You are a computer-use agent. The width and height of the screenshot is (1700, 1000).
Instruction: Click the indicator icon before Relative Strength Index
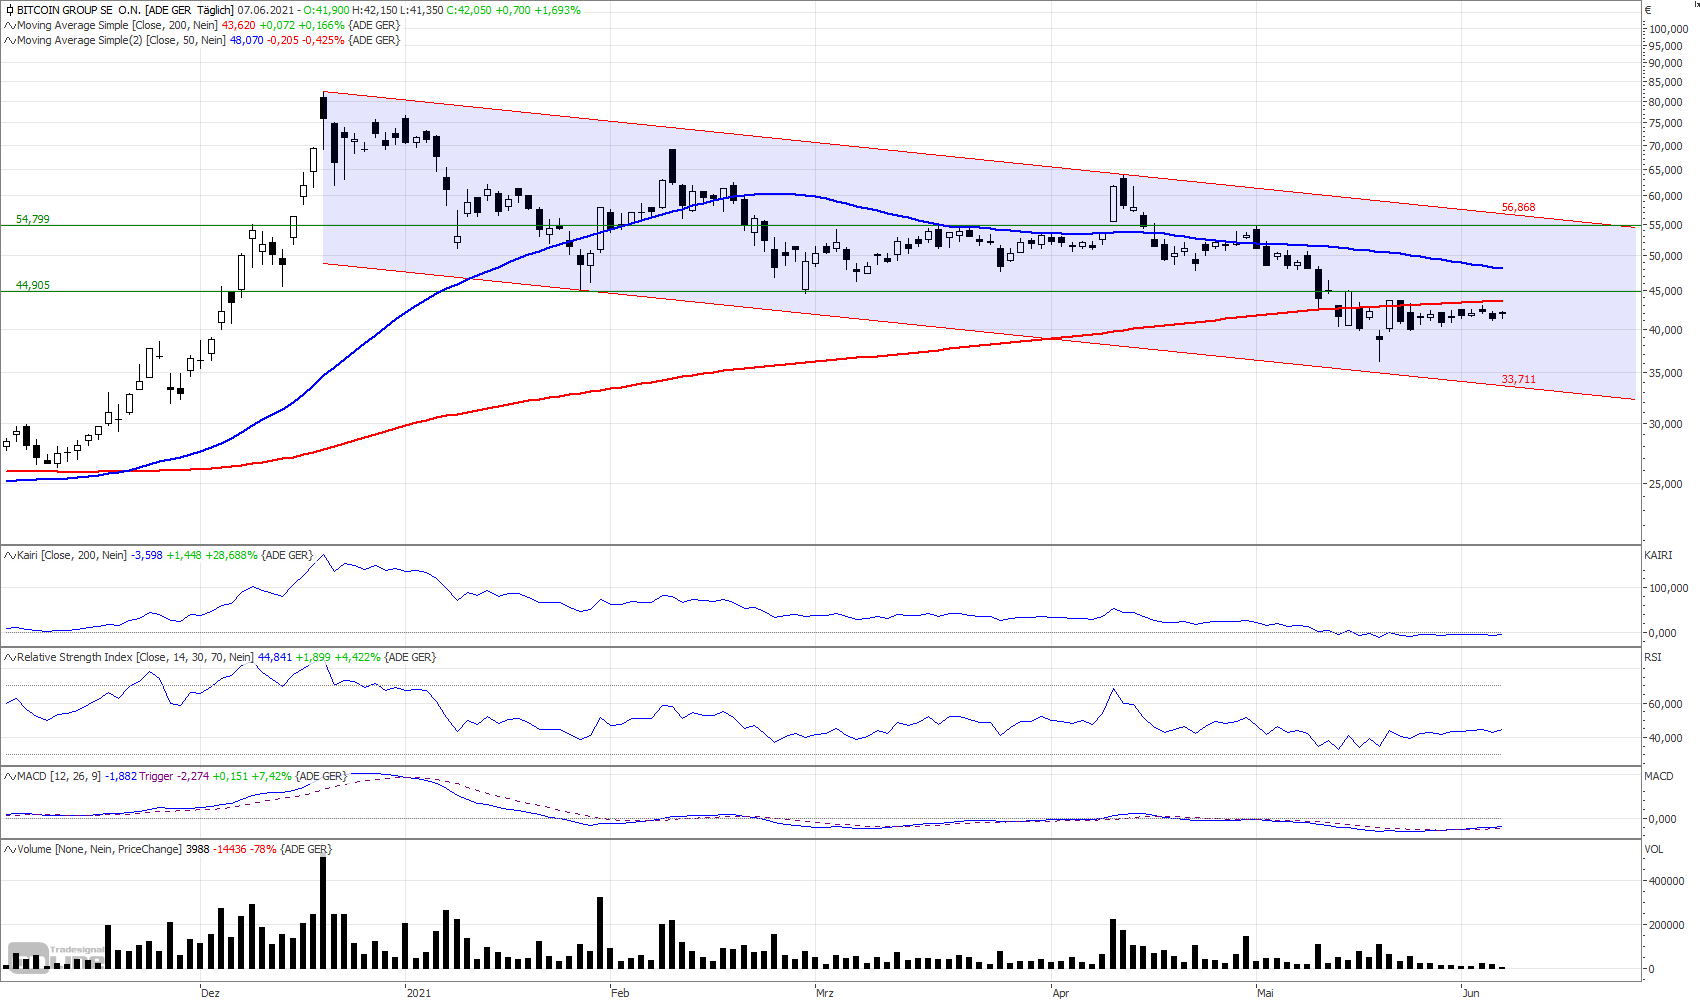pos(10,657)
